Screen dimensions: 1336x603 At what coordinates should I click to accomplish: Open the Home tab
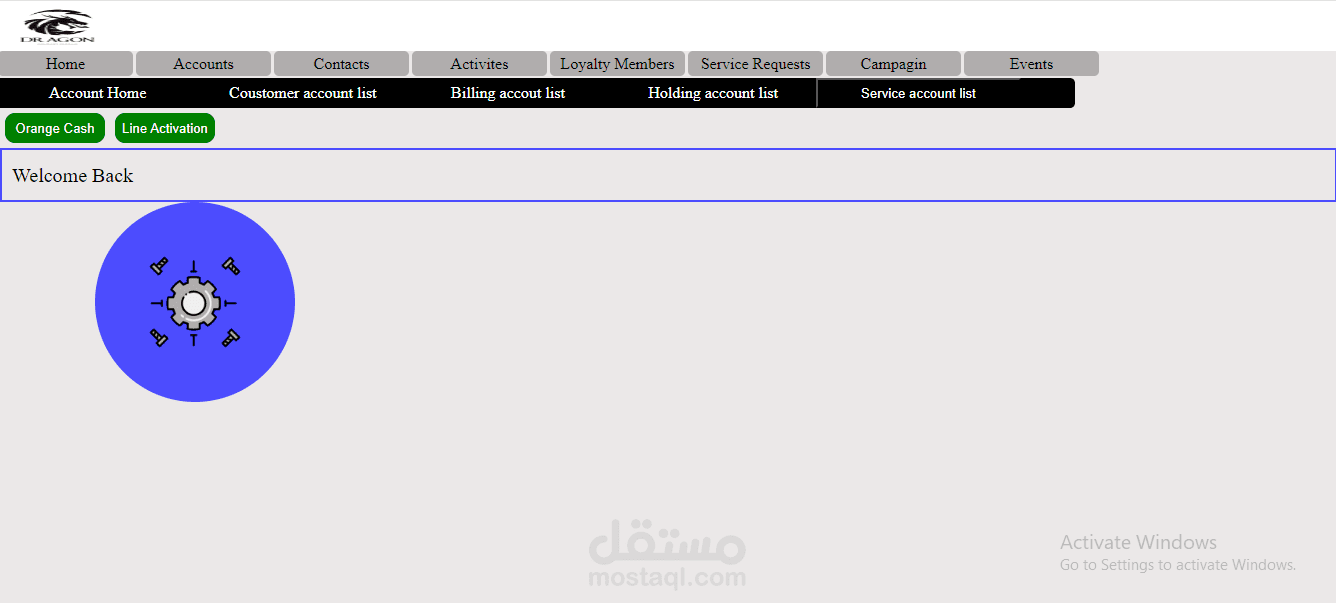pyautogui.click(x=66, y=64)
